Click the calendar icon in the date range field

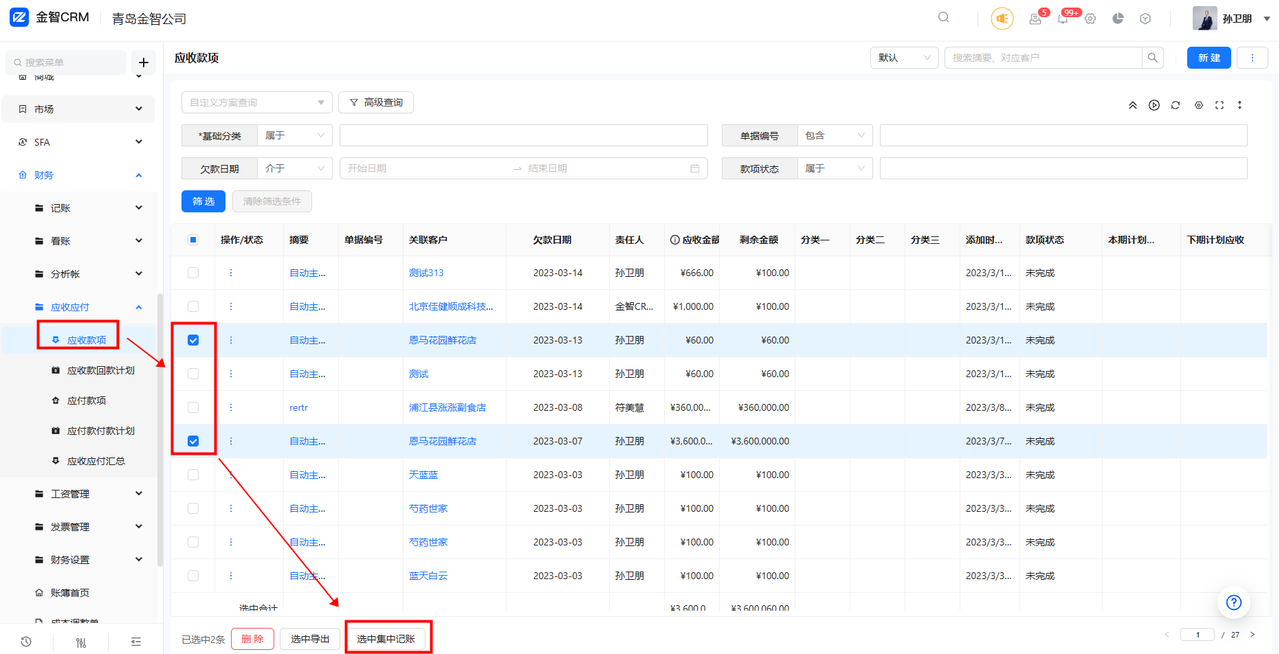coord(695,169)
